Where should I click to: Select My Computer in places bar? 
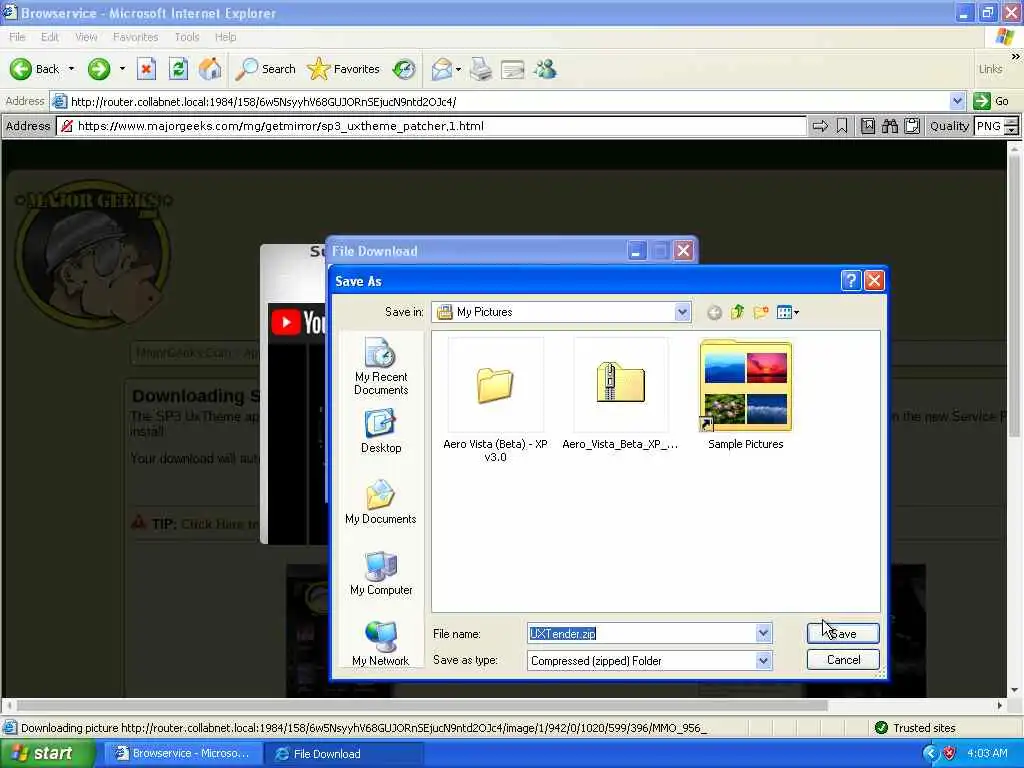coord(381,573)
